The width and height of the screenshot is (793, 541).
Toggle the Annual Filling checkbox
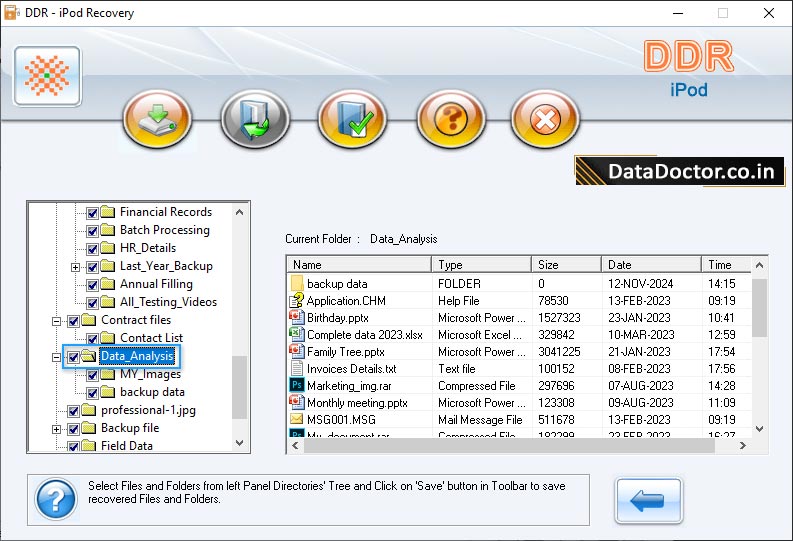point(92,285)
